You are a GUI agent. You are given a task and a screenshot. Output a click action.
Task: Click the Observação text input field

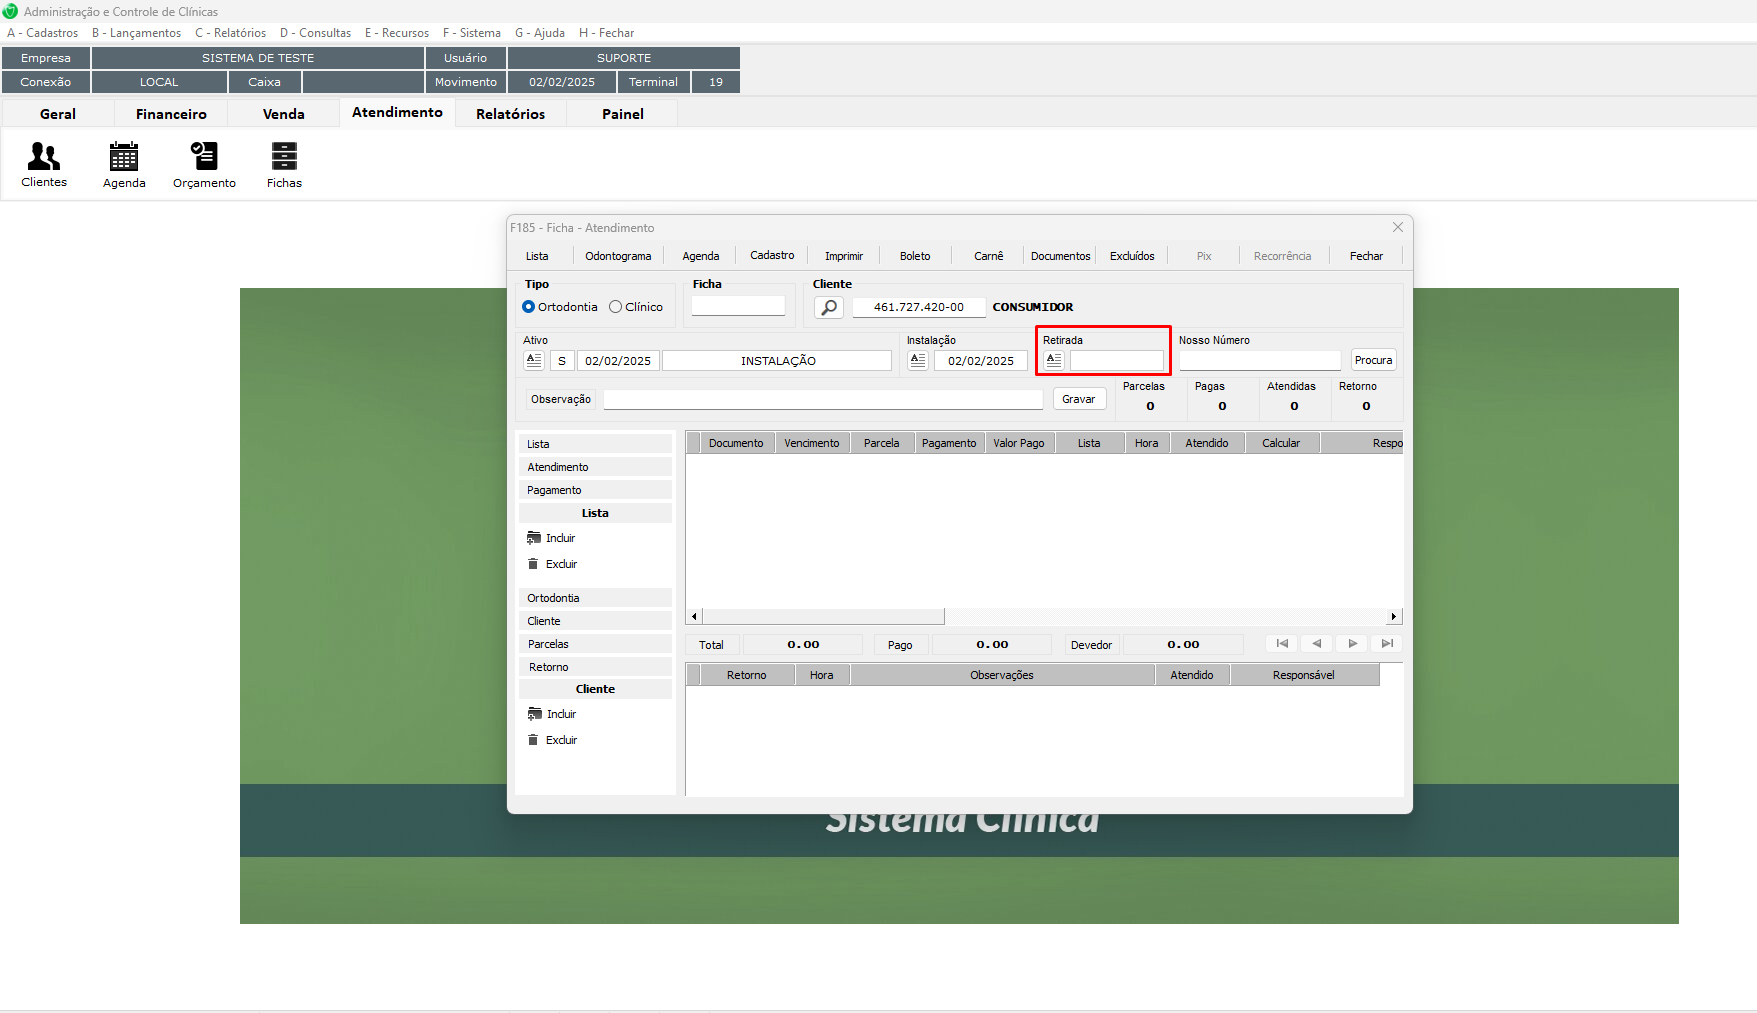pos(823,399)
